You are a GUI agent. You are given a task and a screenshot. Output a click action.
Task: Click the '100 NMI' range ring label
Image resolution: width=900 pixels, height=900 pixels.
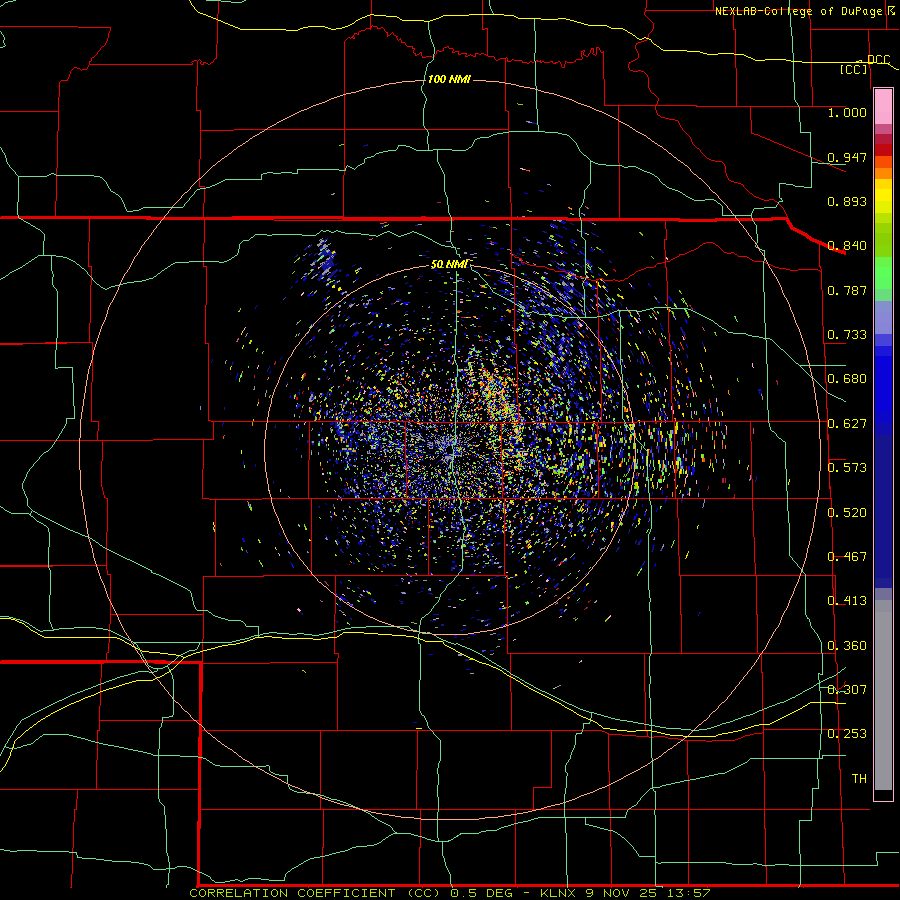449,79
